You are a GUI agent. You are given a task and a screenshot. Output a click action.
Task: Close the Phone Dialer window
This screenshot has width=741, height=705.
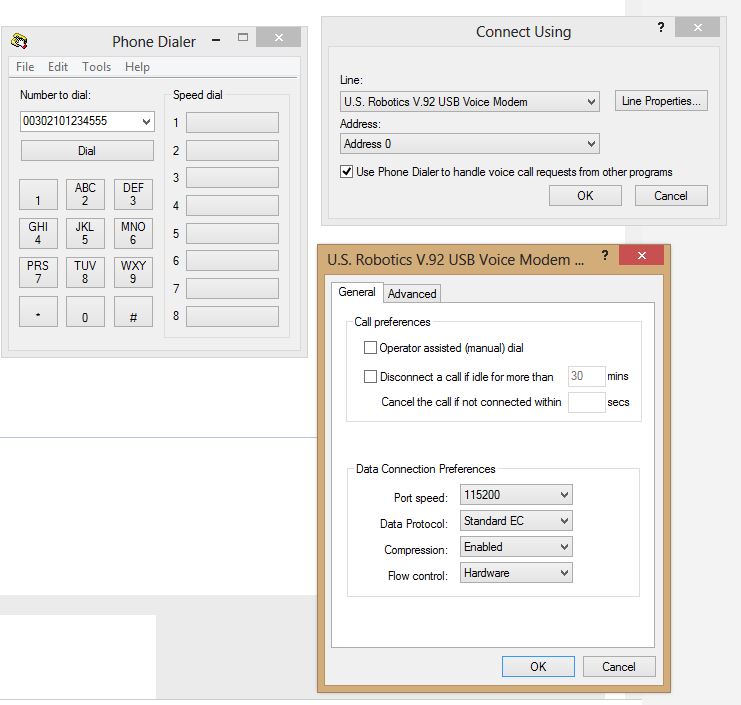[x=279, y=37]
